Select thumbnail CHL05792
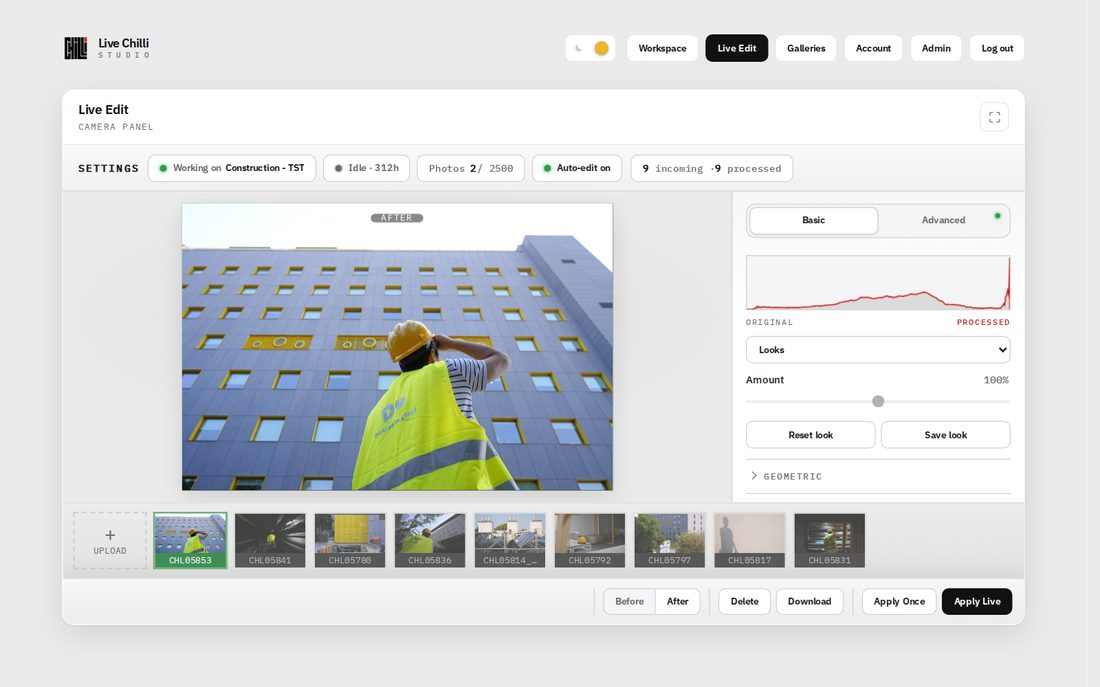The height and width of the screenshot is (687, 1100). pyautogui.click(x=590, y=540)
